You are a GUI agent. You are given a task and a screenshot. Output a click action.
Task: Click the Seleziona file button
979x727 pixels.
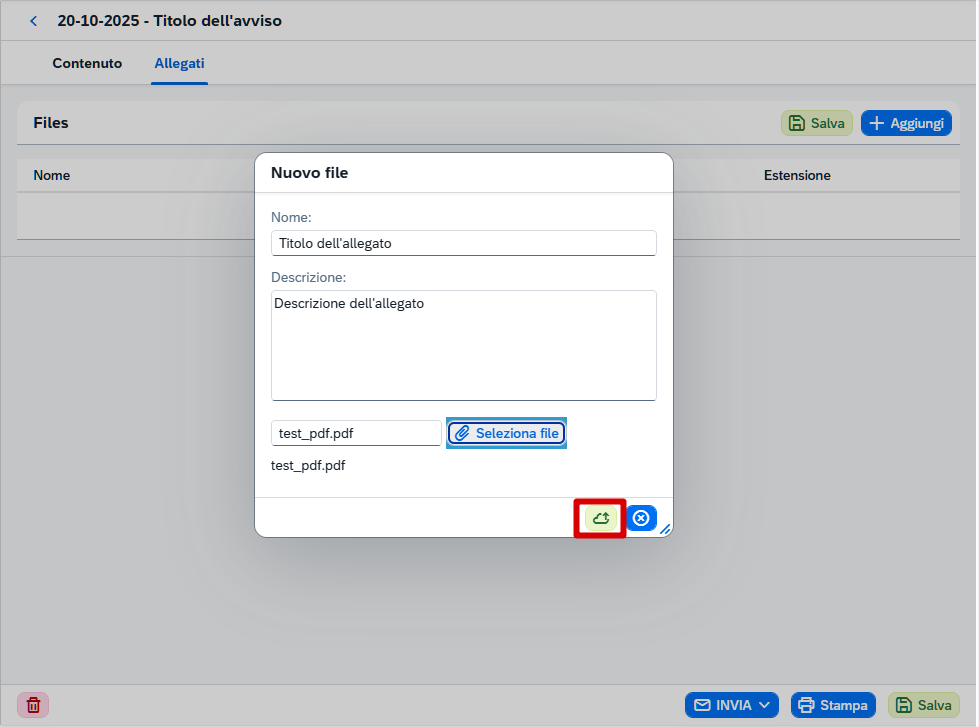point(506,433)
